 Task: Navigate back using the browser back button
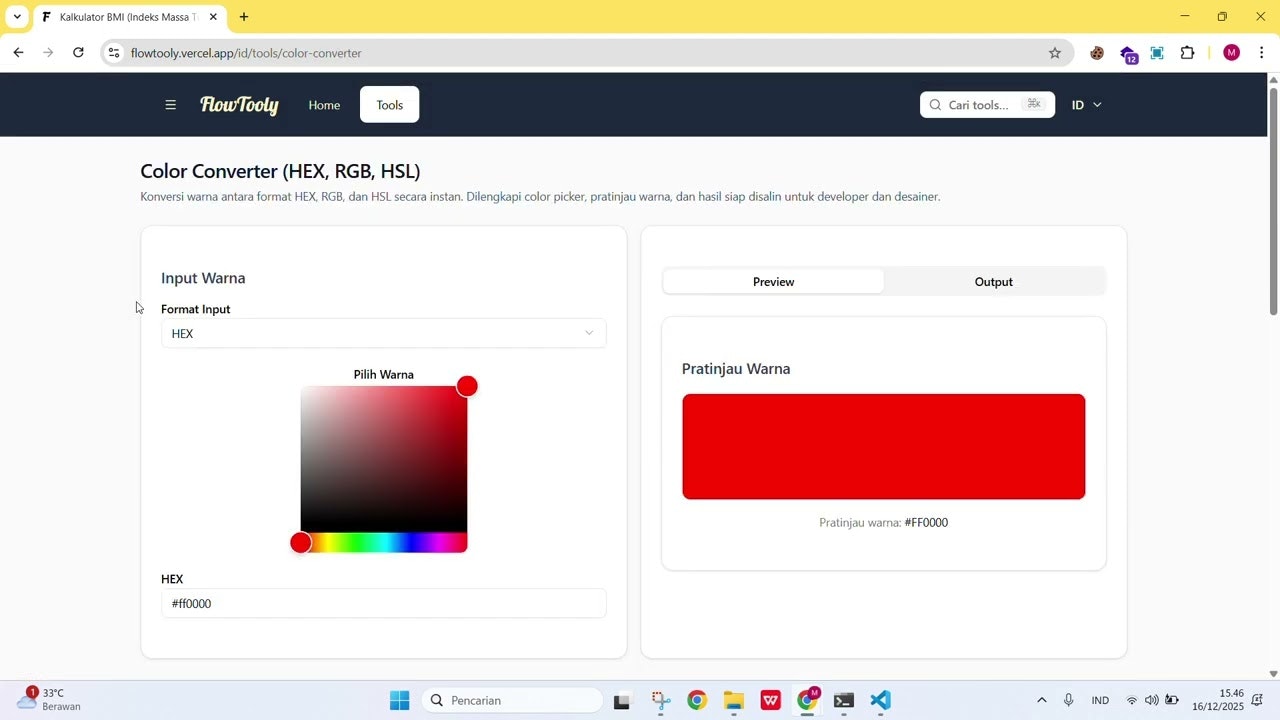pyautogui.click(x=18, y=53)
